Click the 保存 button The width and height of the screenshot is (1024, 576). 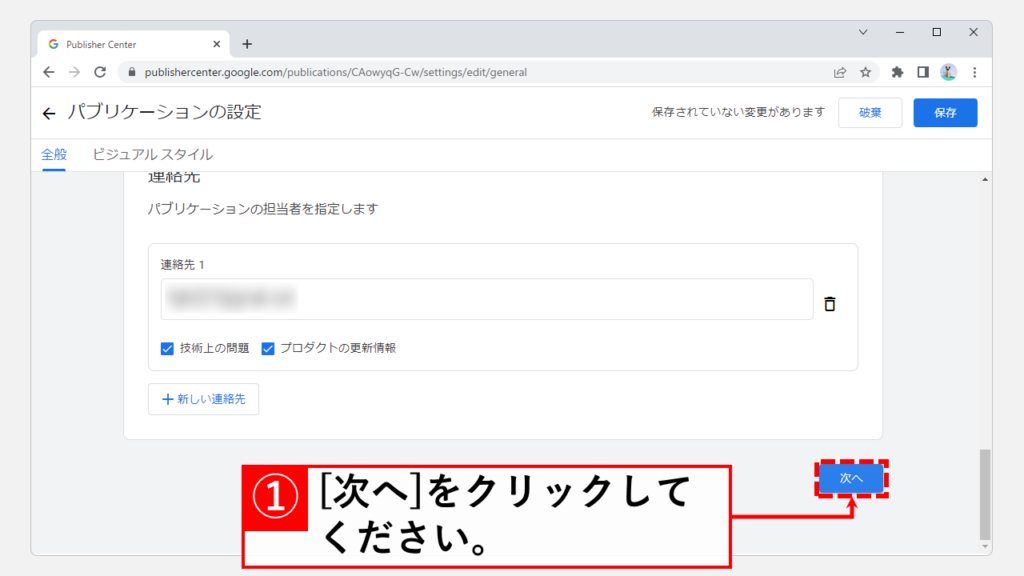pyautogui.click(x=945, y=113)
